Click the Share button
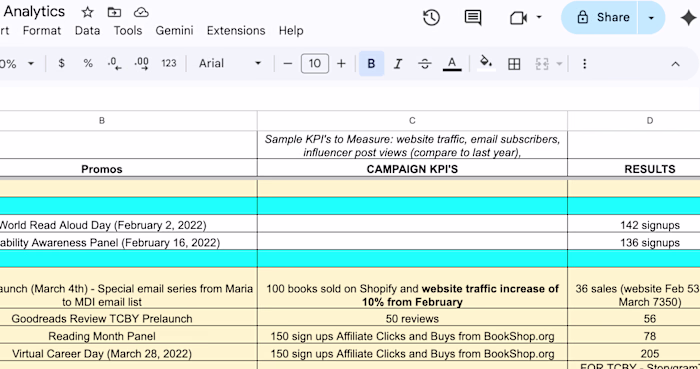This screenshot has width=700, height=369. tap(599, 17)
